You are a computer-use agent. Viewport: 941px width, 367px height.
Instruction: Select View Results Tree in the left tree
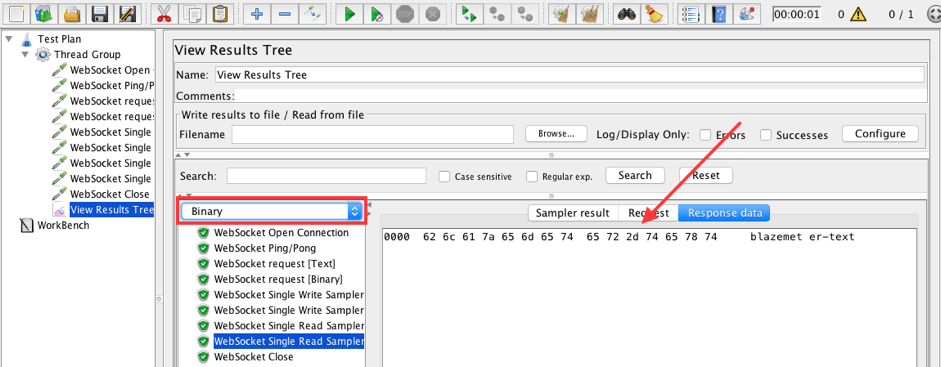click(x=112, y=210)
